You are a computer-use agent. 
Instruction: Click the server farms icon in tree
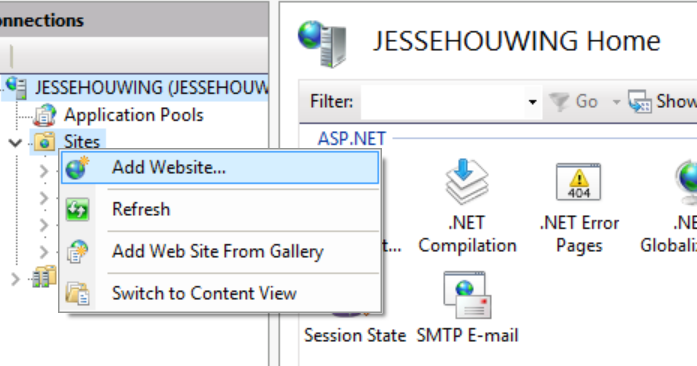coord(45,277)
